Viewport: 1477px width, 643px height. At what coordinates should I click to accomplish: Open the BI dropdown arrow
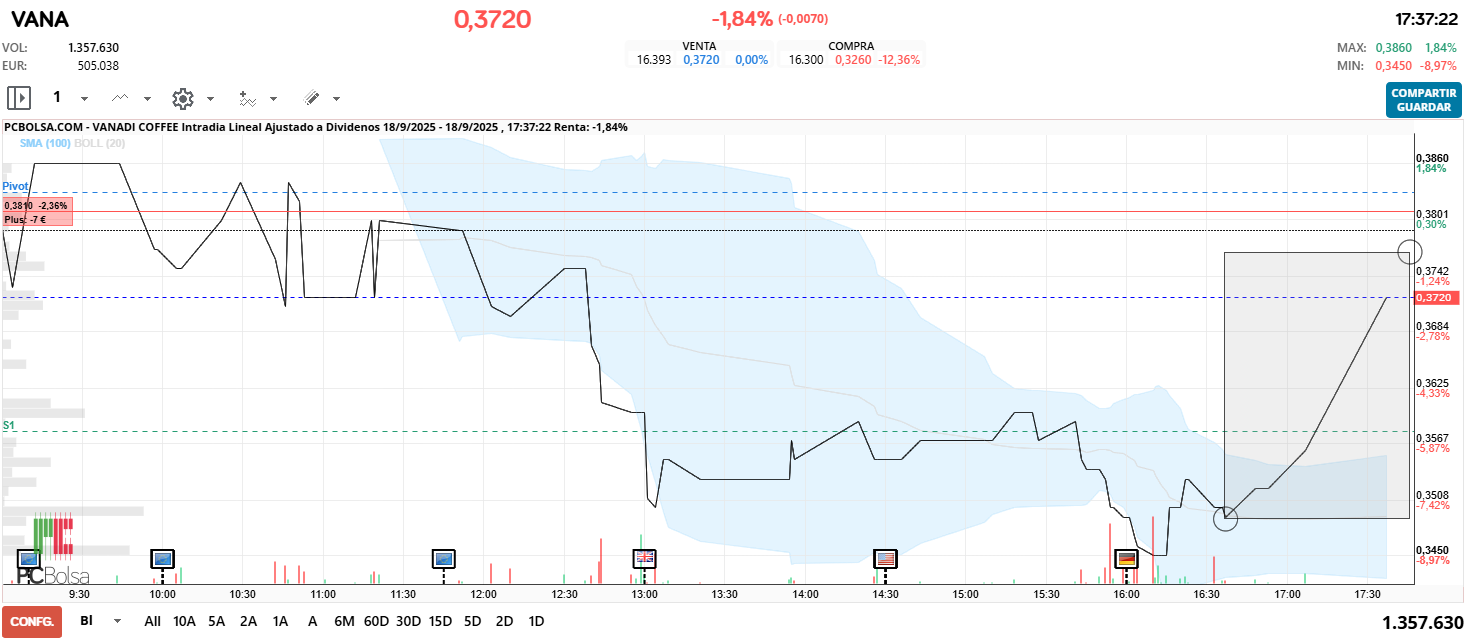point(118,621)
